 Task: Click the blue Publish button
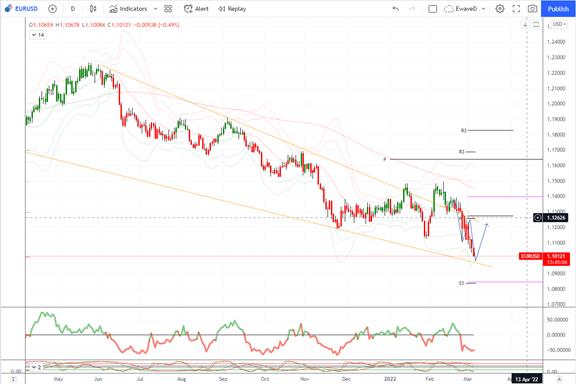click(x=558, y=9)
